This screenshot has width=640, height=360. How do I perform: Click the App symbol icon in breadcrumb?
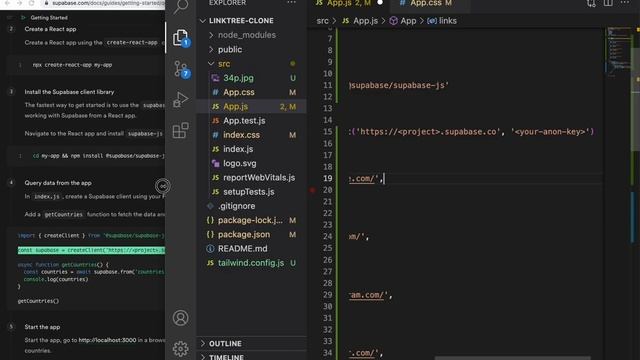pos(393,21)
